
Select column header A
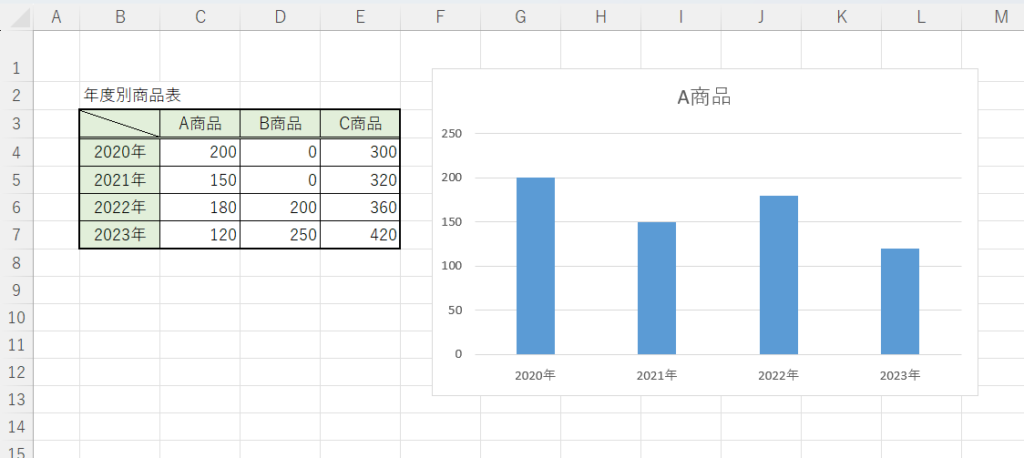point(56,16)
